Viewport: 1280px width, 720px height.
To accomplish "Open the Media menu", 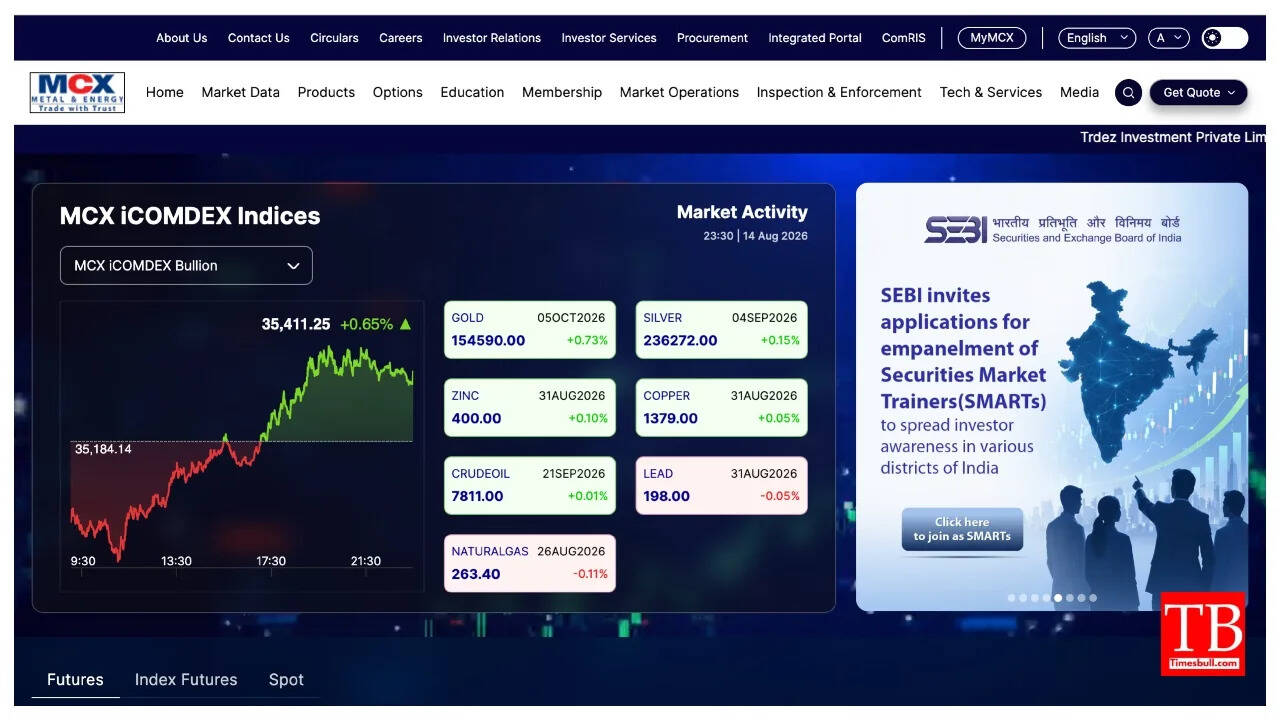I will click(x=1079, y=92).
